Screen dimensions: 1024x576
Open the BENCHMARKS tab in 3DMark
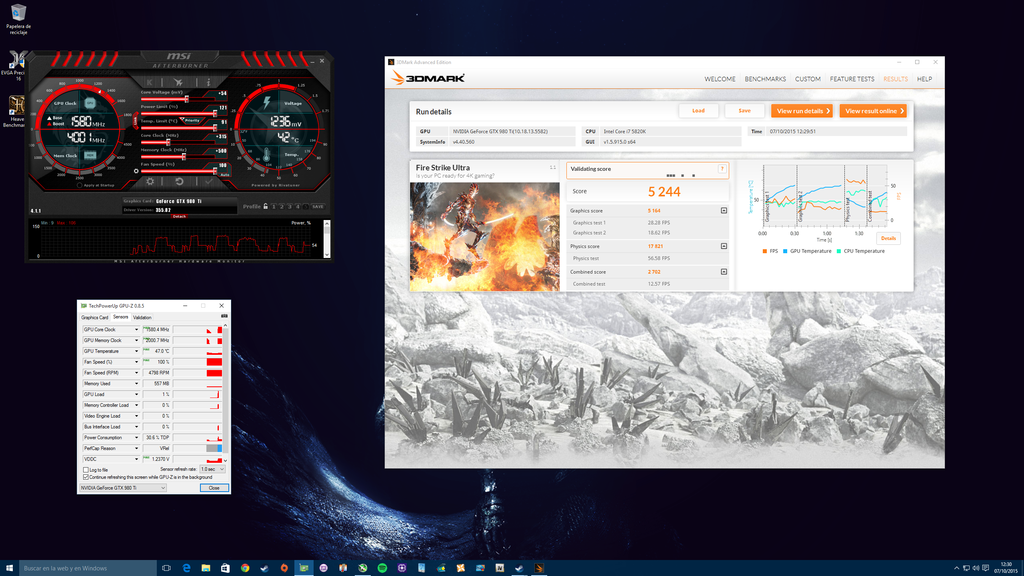click(765, 79)
